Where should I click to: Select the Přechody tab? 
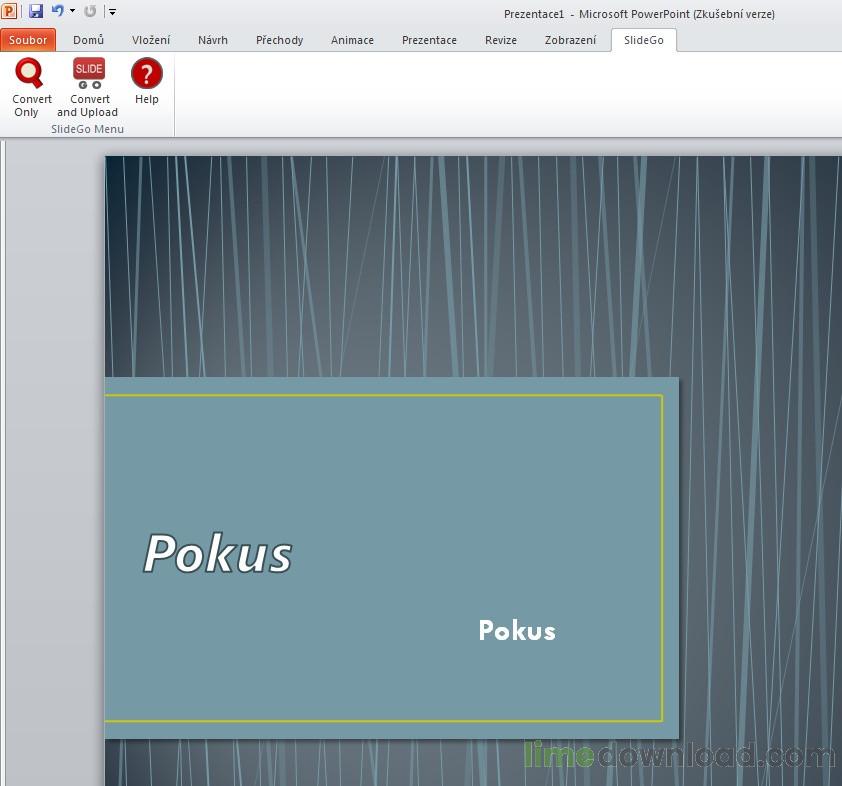(280, 40)
